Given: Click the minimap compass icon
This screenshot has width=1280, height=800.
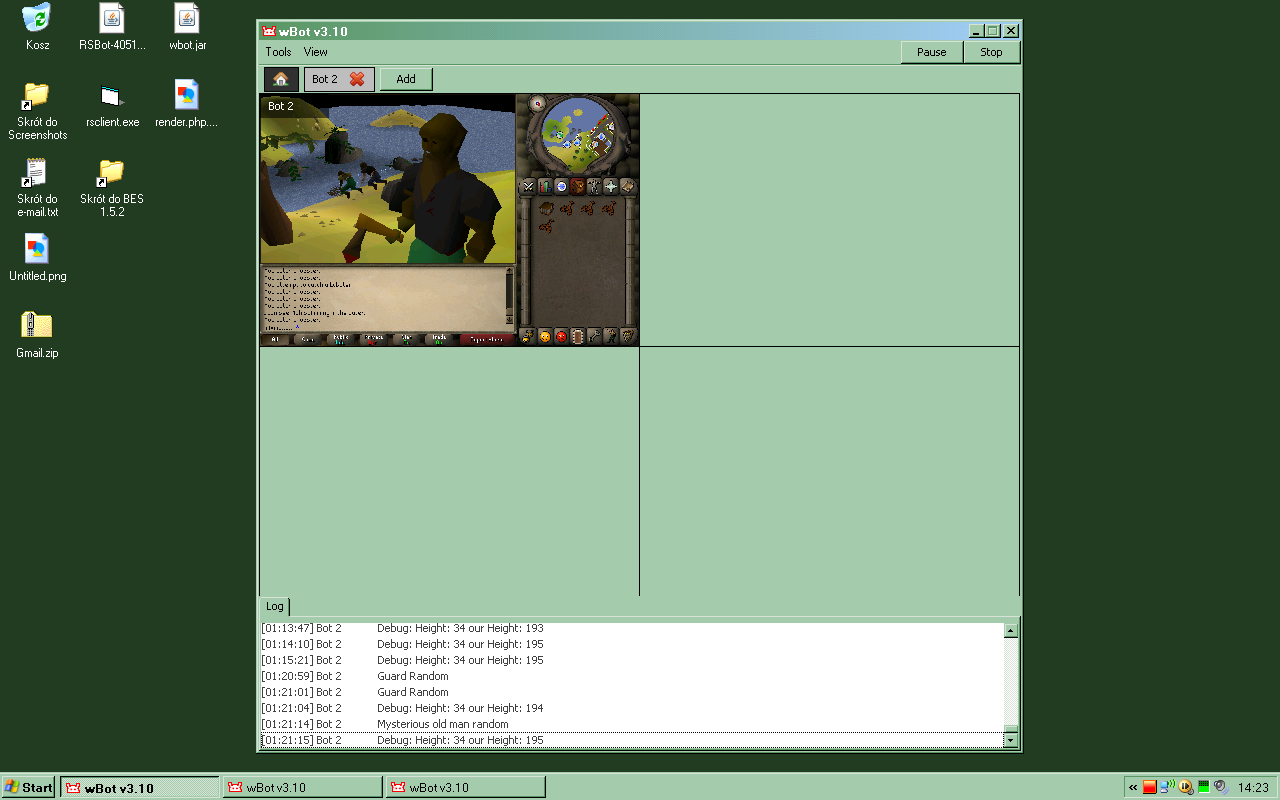Looking at the screenshot, I should (x=537, y=104).
